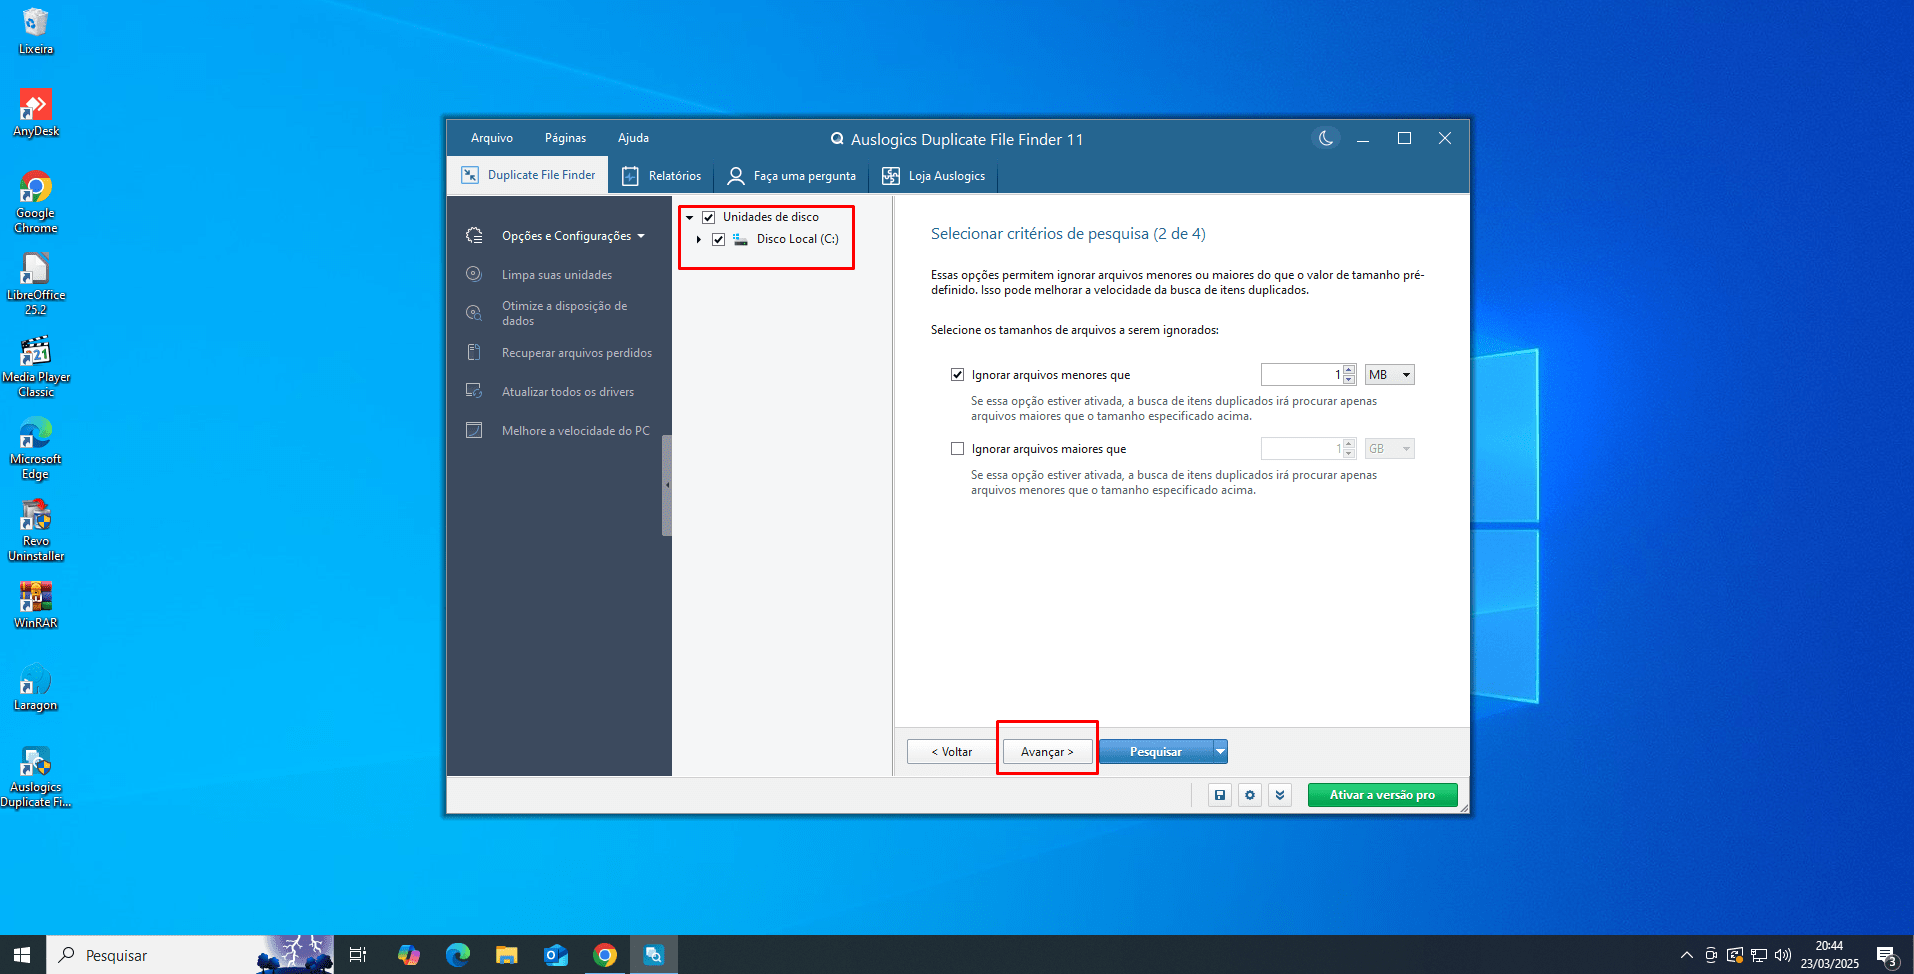Uncheck the Unidades de disco checkbox

tap(709, 216)
